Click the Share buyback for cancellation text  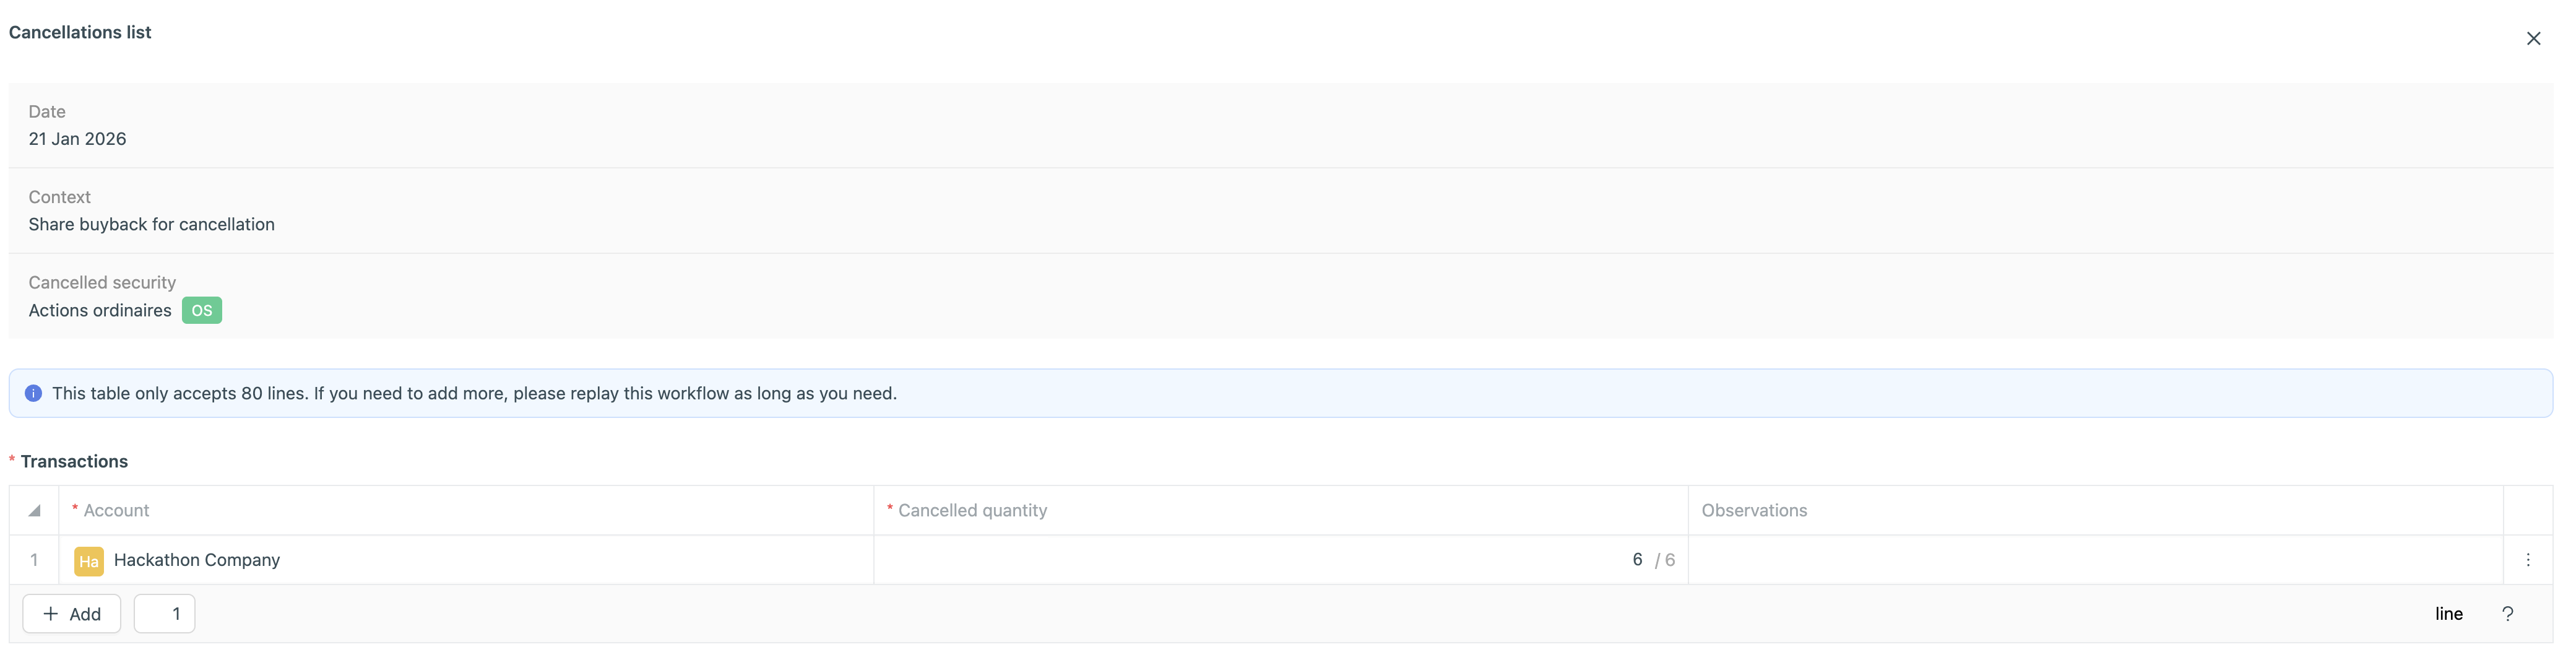coord(152,225)
